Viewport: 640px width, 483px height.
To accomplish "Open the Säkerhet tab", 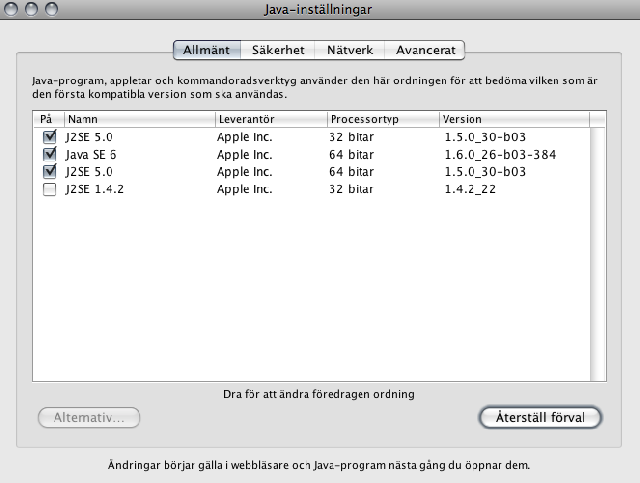I will pos(278,50).
